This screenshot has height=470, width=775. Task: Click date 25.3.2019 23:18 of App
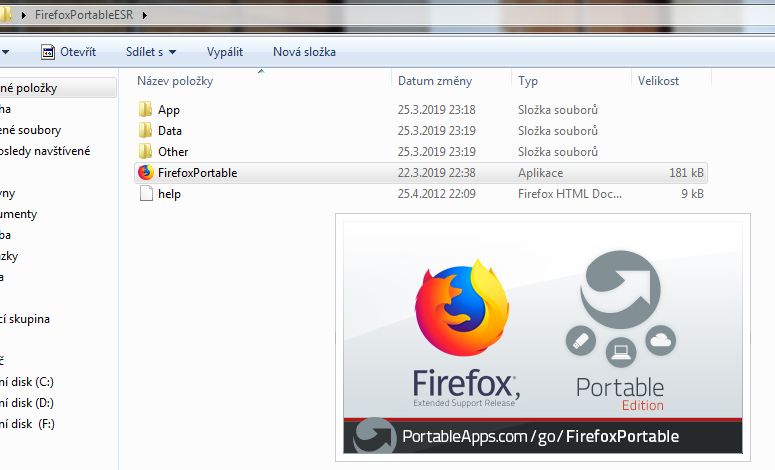[436, 110]
